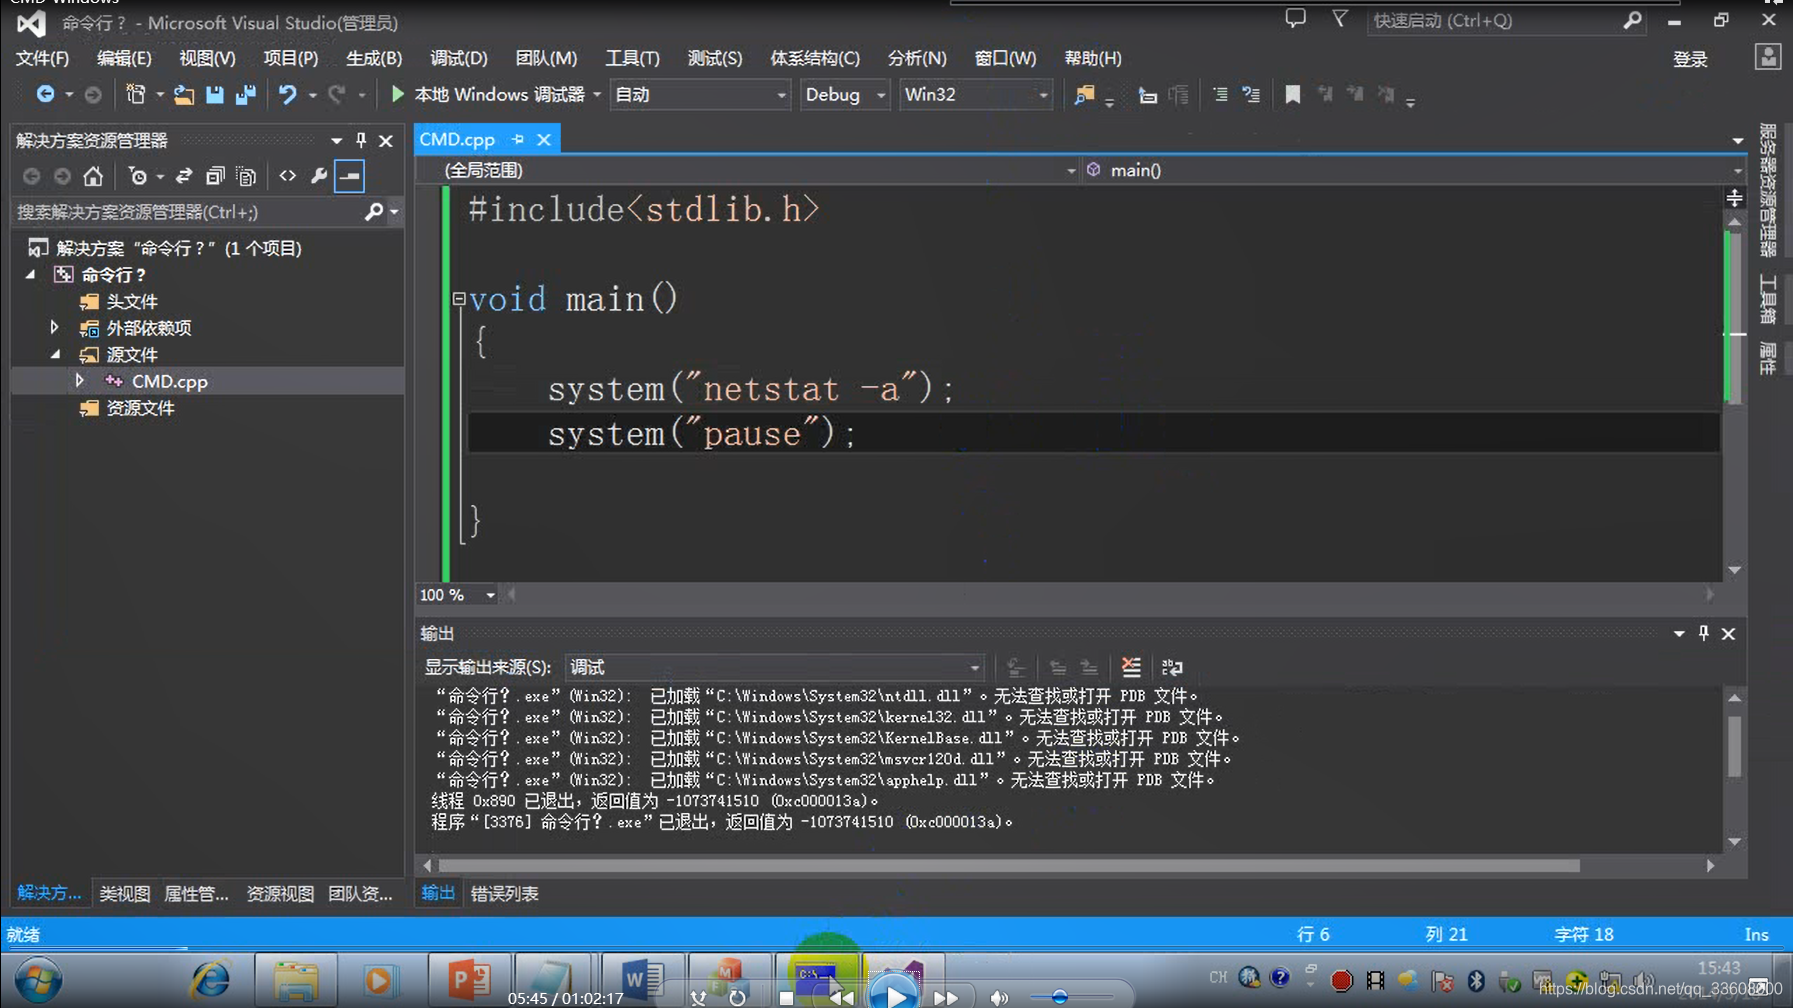Clear all output with the clear icon
1793x1008 pixels.
[1131, 667]
